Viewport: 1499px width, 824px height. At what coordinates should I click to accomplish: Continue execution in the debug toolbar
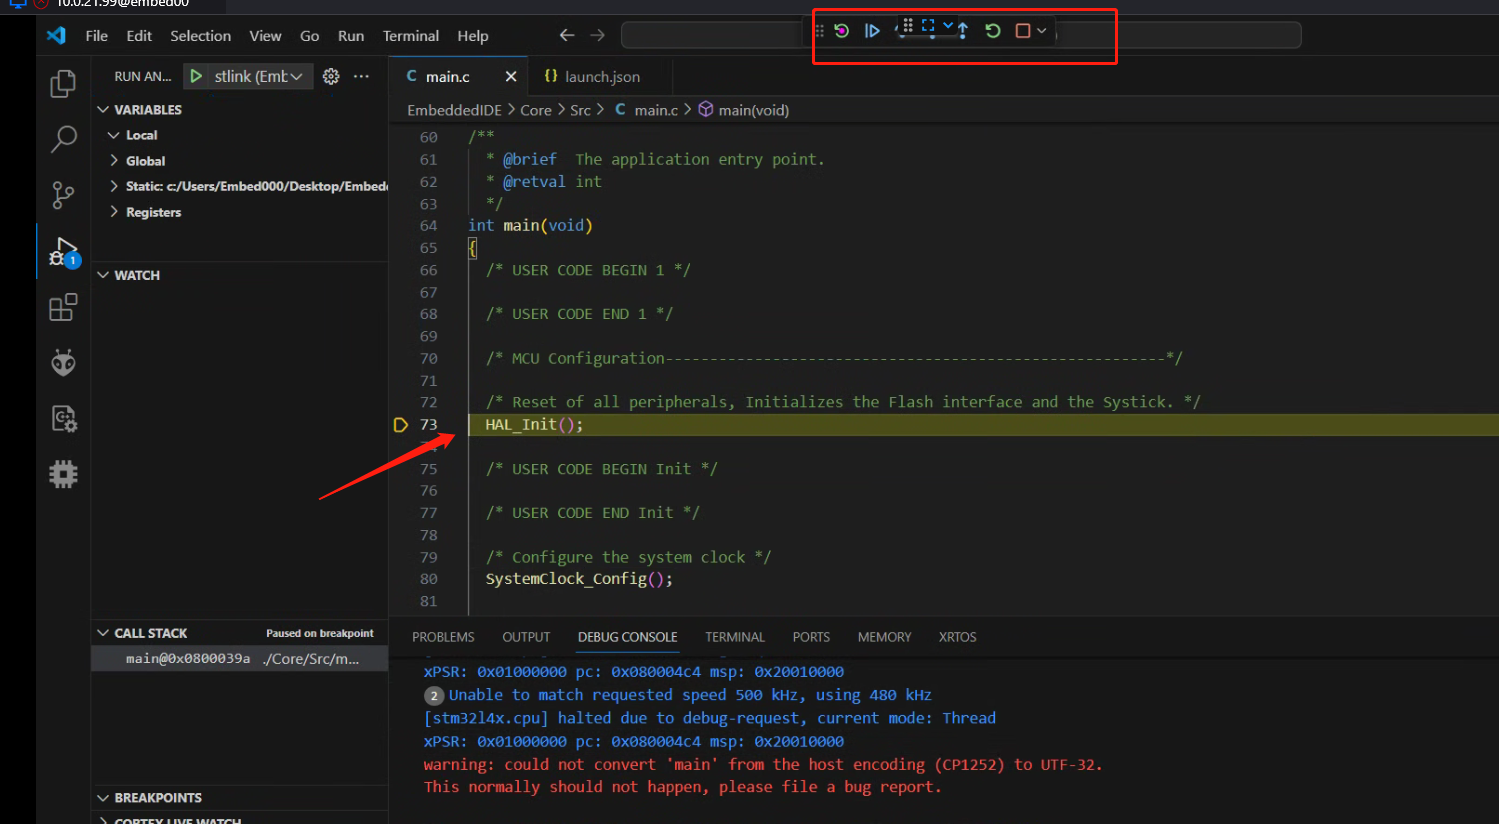pos(872,31)
